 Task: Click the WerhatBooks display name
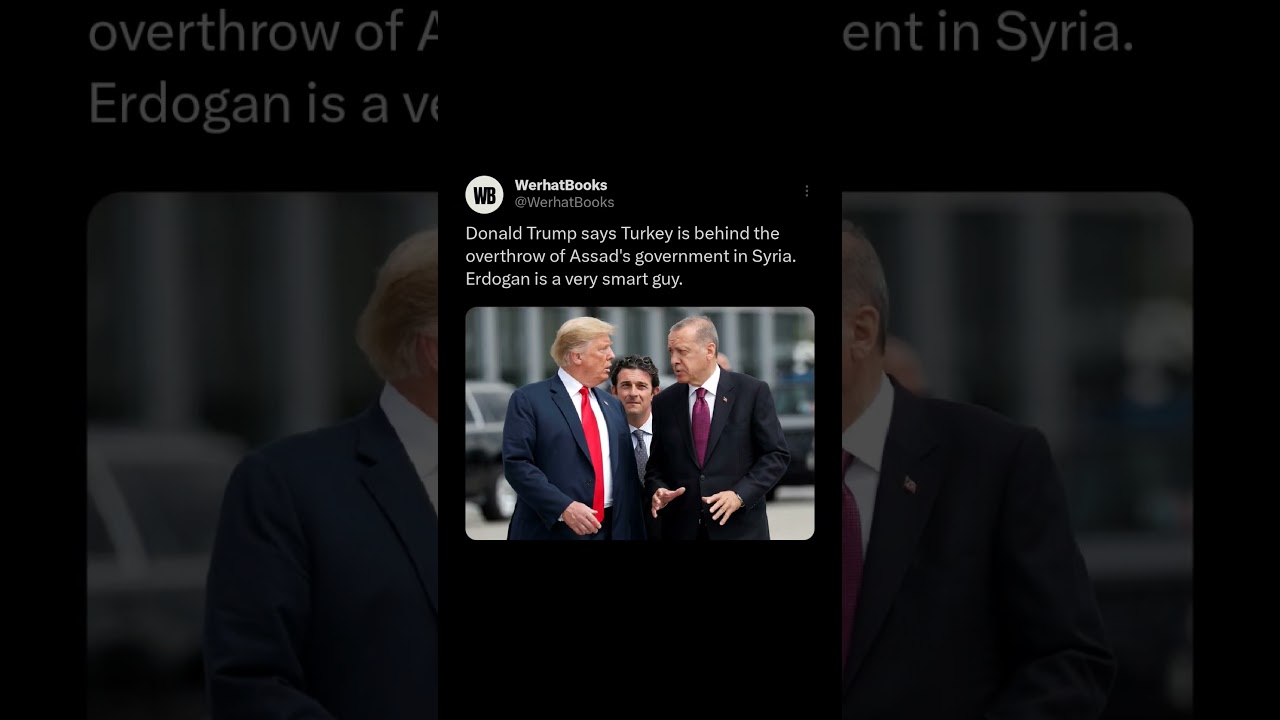[561, 185]
